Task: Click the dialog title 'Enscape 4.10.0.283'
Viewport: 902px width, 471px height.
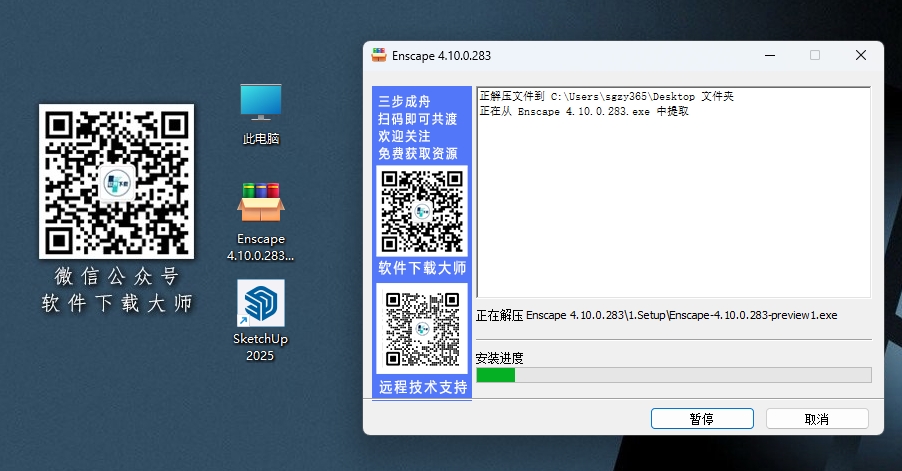Action: coord(441,56)
